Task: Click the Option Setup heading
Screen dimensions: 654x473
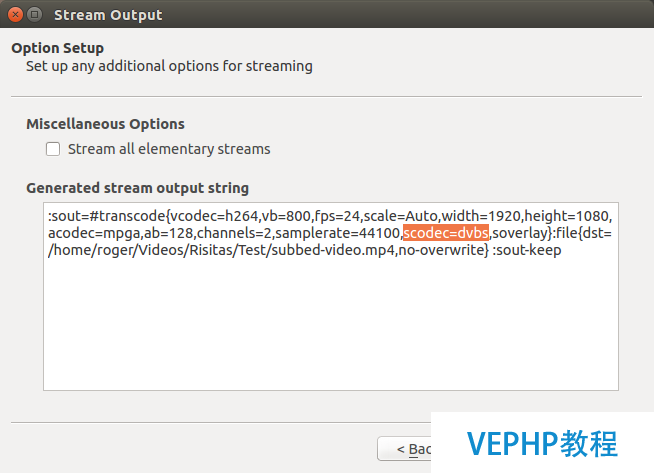Action: (x=58, y=48)
